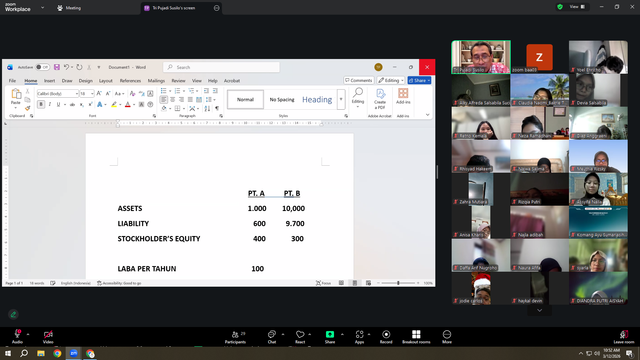640x360 pixels.
Task: Click Create a PDF icon
Action: point(380,99)
